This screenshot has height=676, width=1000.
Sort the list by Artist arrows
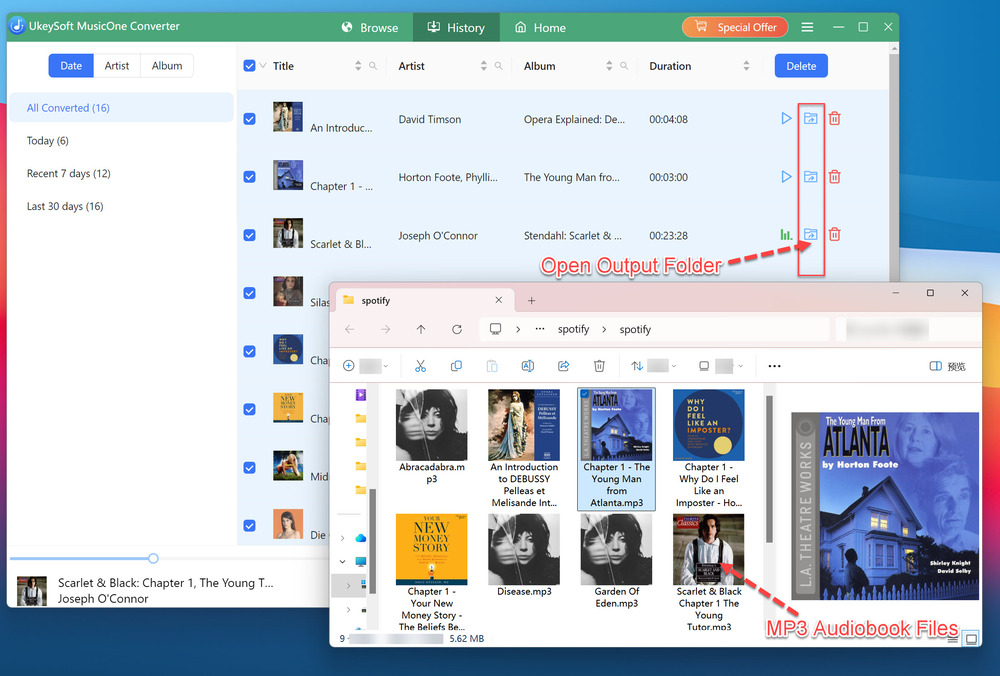pos(483,66)
